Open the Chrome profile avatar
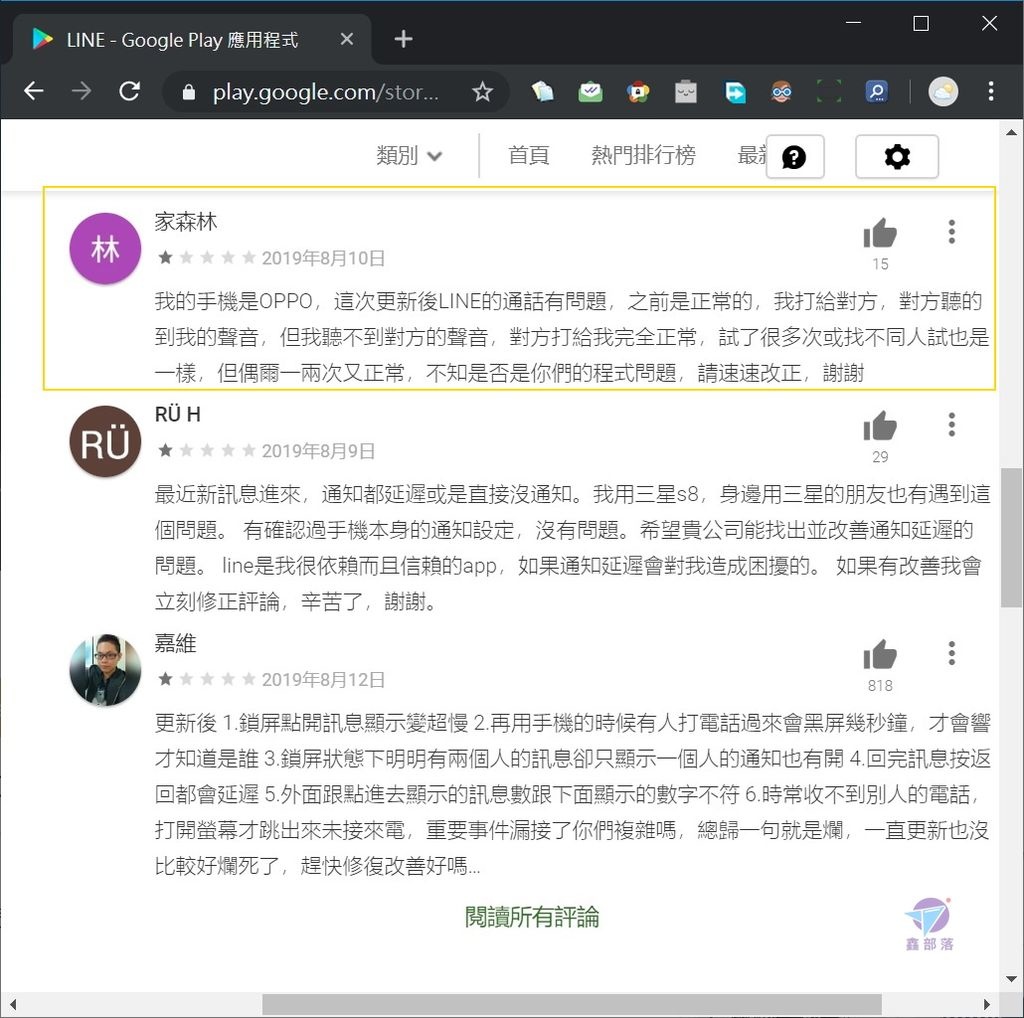 tap(943, 91)
